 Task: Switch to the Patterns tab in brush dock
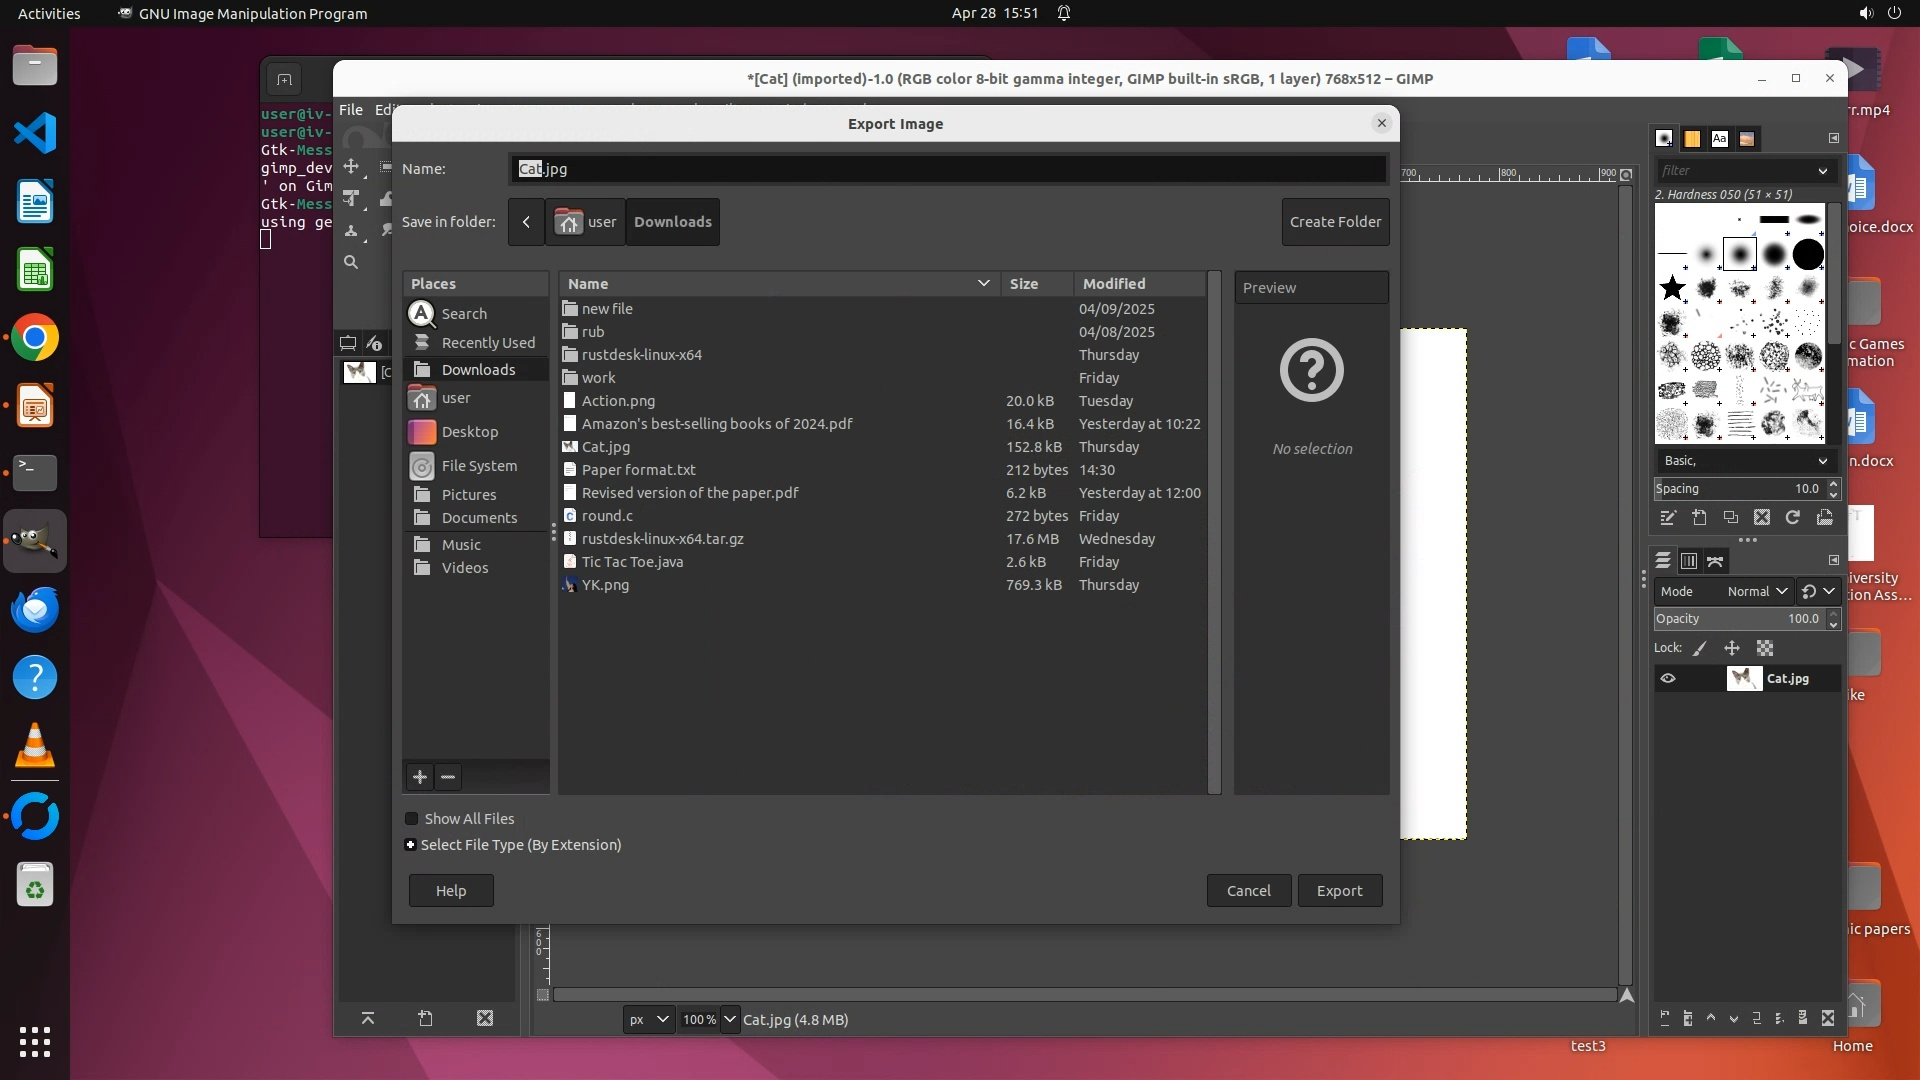pyautogui.click(x=1692, y=139)
